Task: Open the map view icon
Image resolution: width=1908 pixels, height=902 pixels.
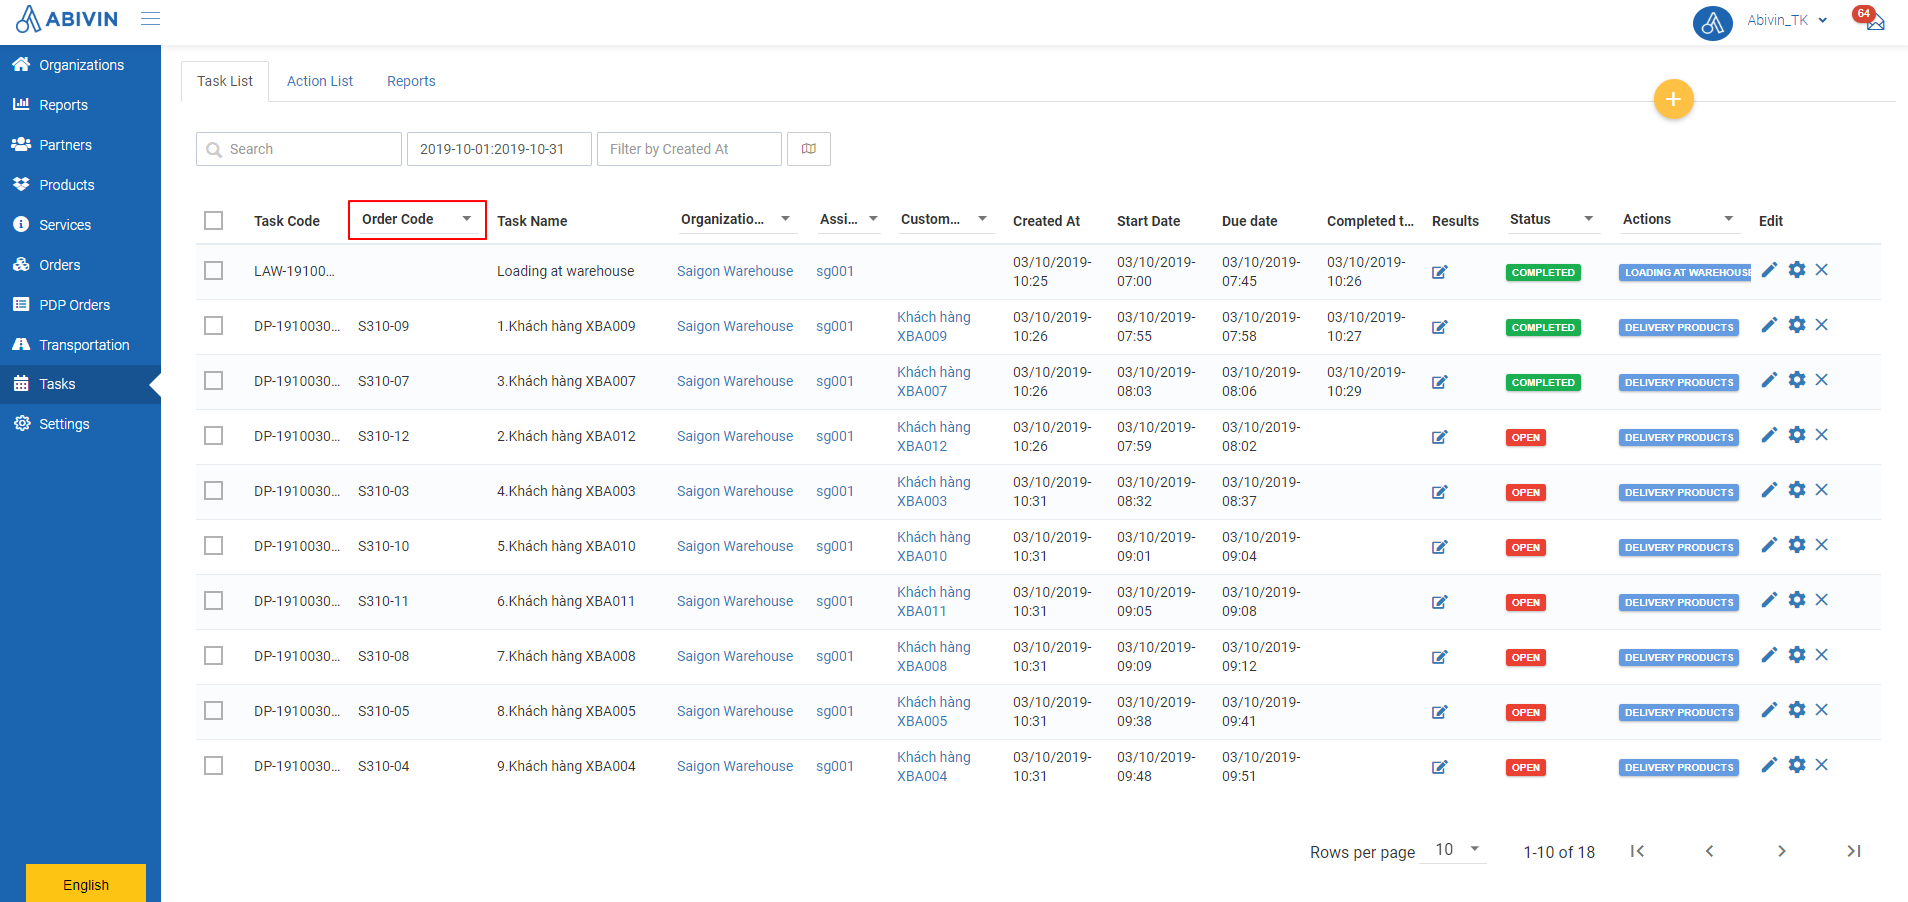Action: click(x=809, y=149)
